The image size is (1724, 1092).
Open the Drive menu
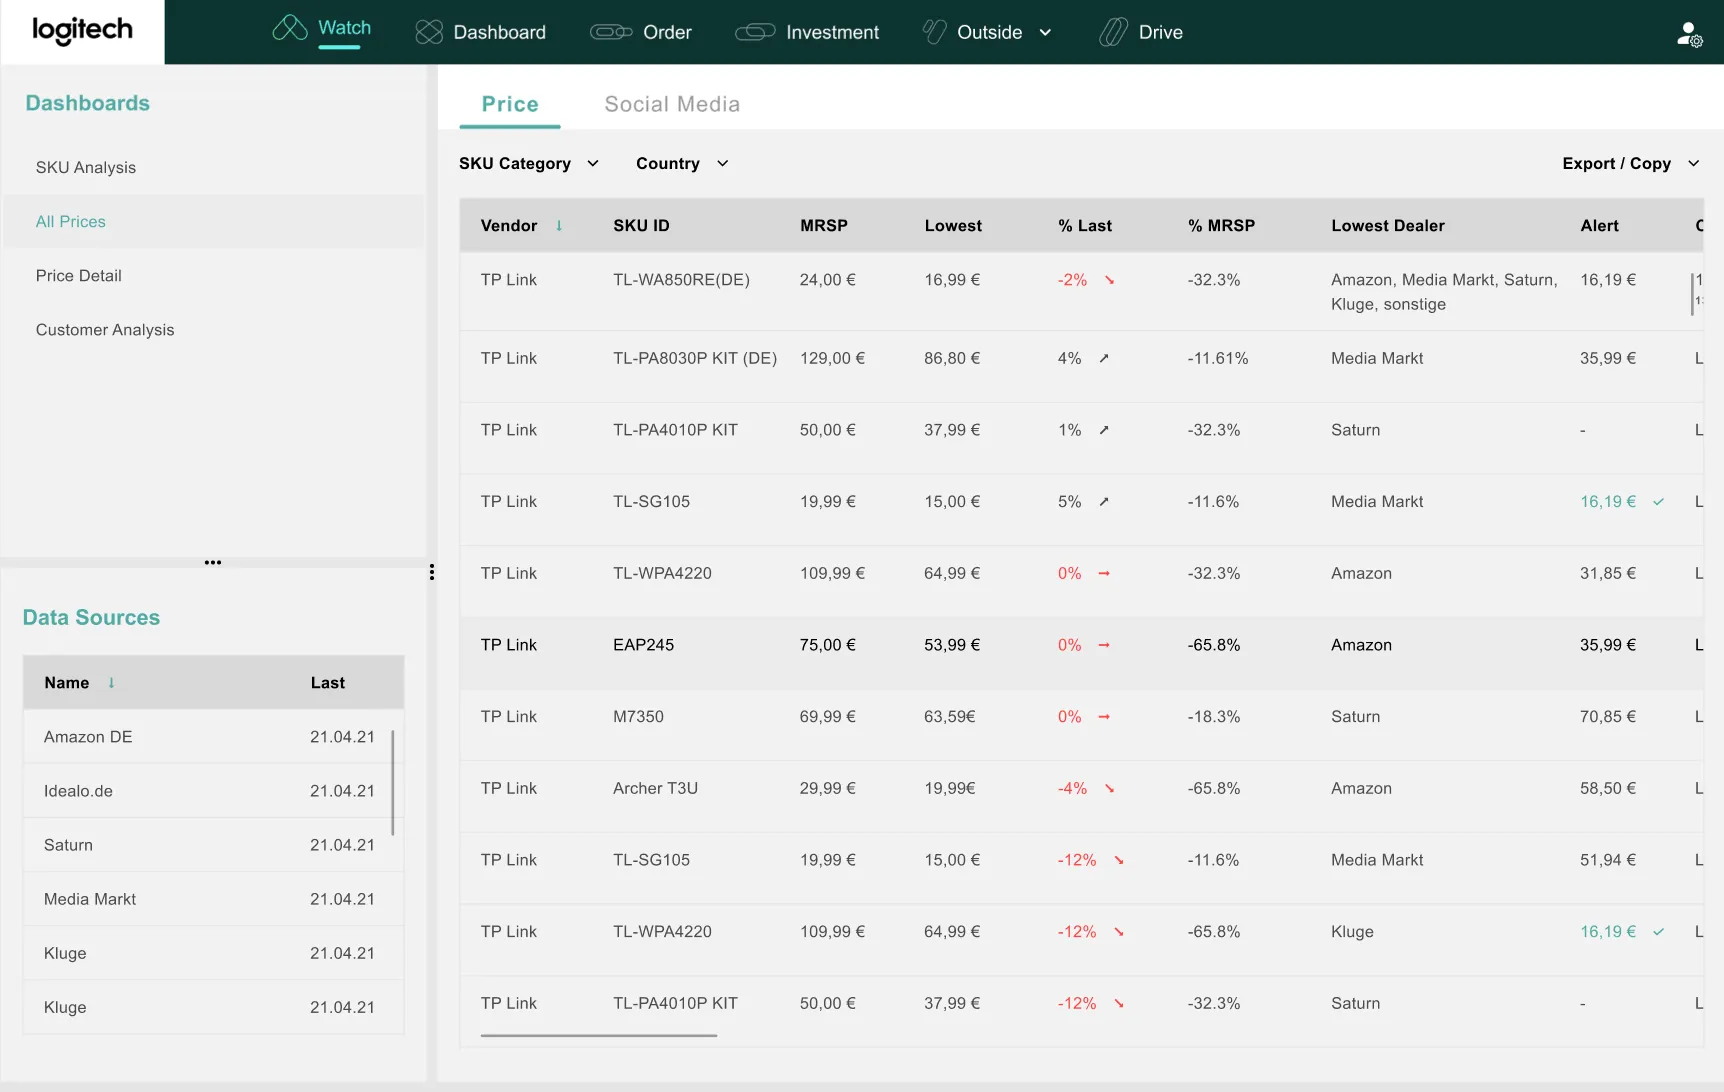coord(1160,32)
